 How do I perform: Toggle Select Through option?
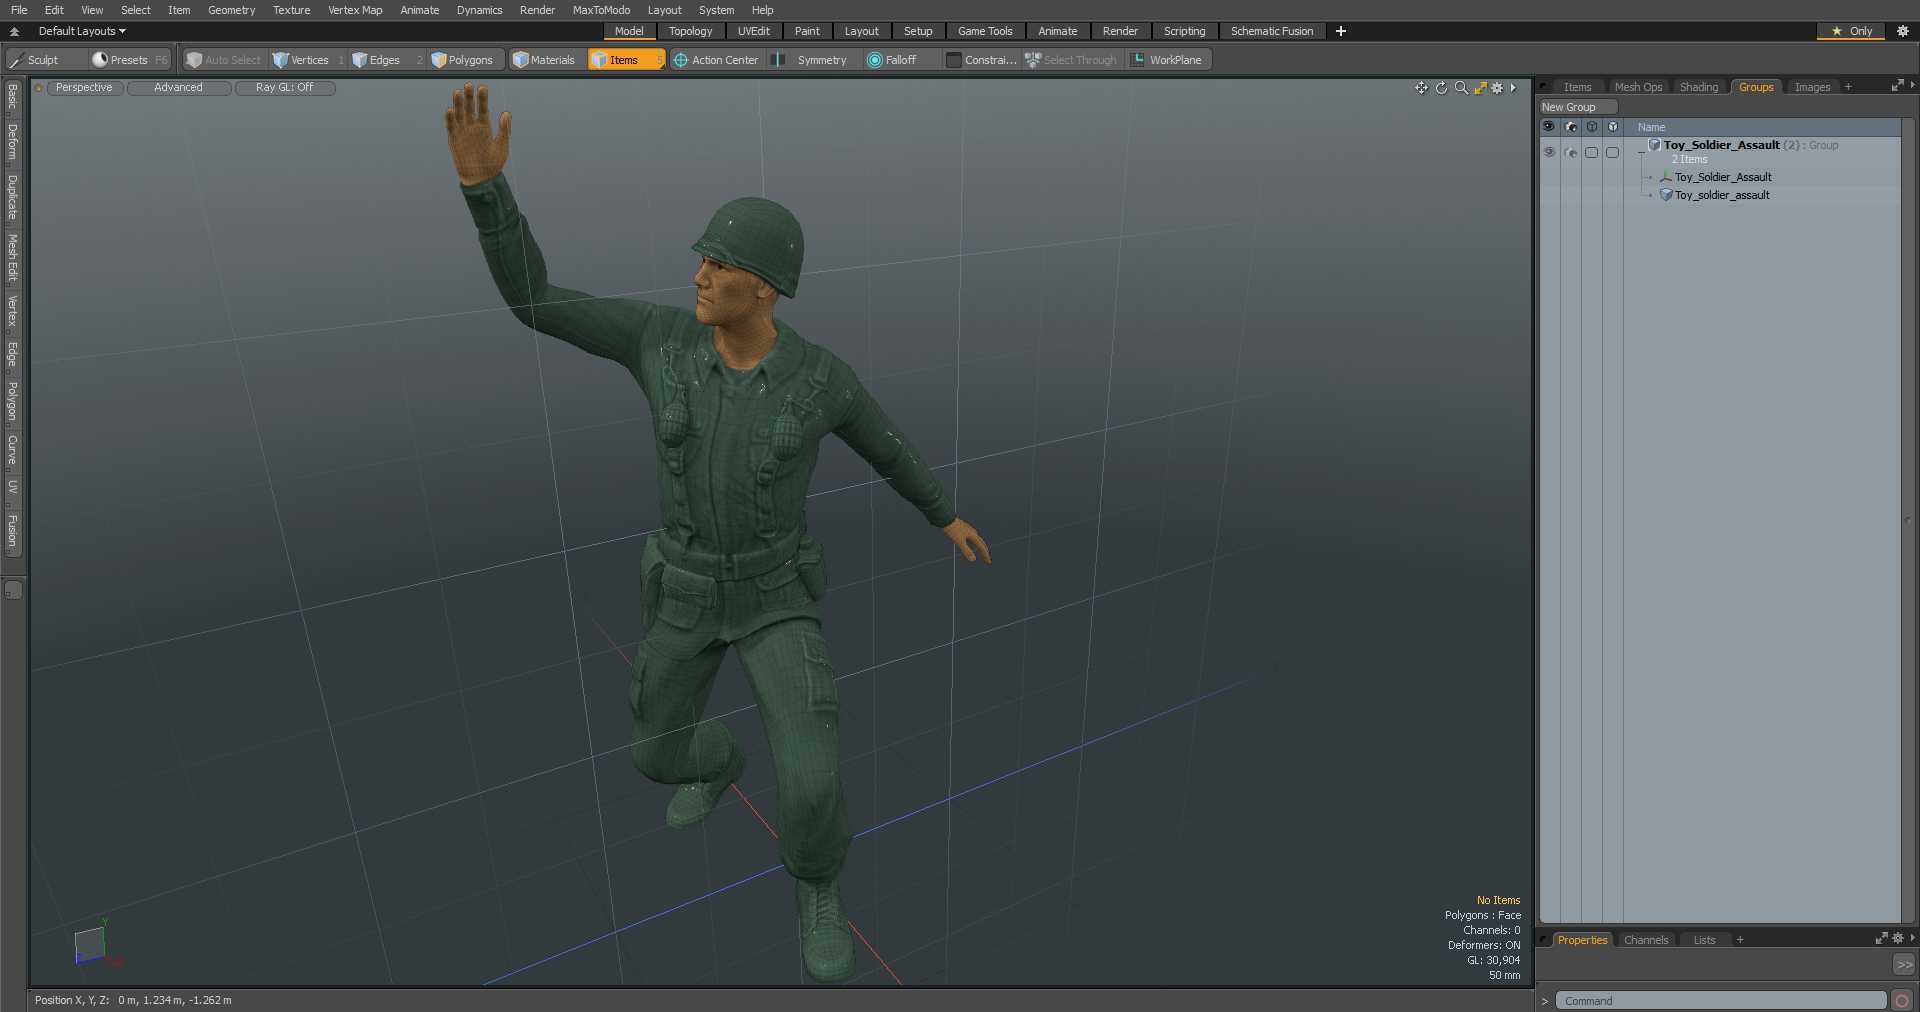tap(1071, 60)
